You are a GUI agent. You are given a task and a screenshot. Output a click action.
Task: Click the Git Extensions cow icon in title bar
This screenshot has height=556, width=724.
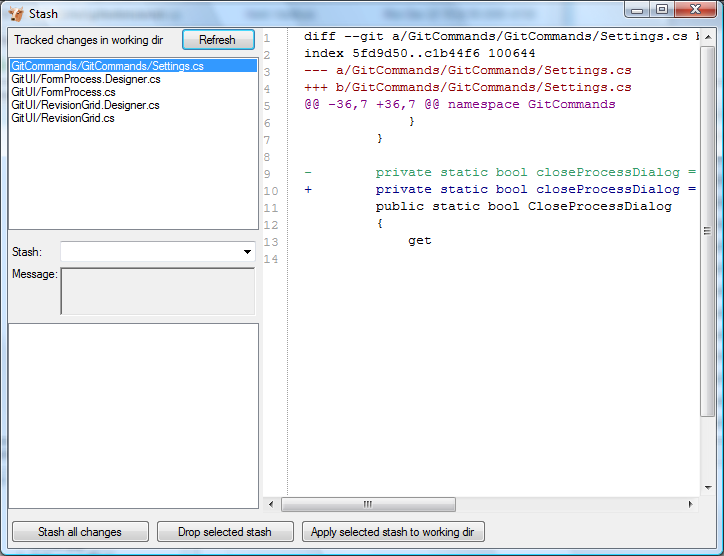pos(16,14)
